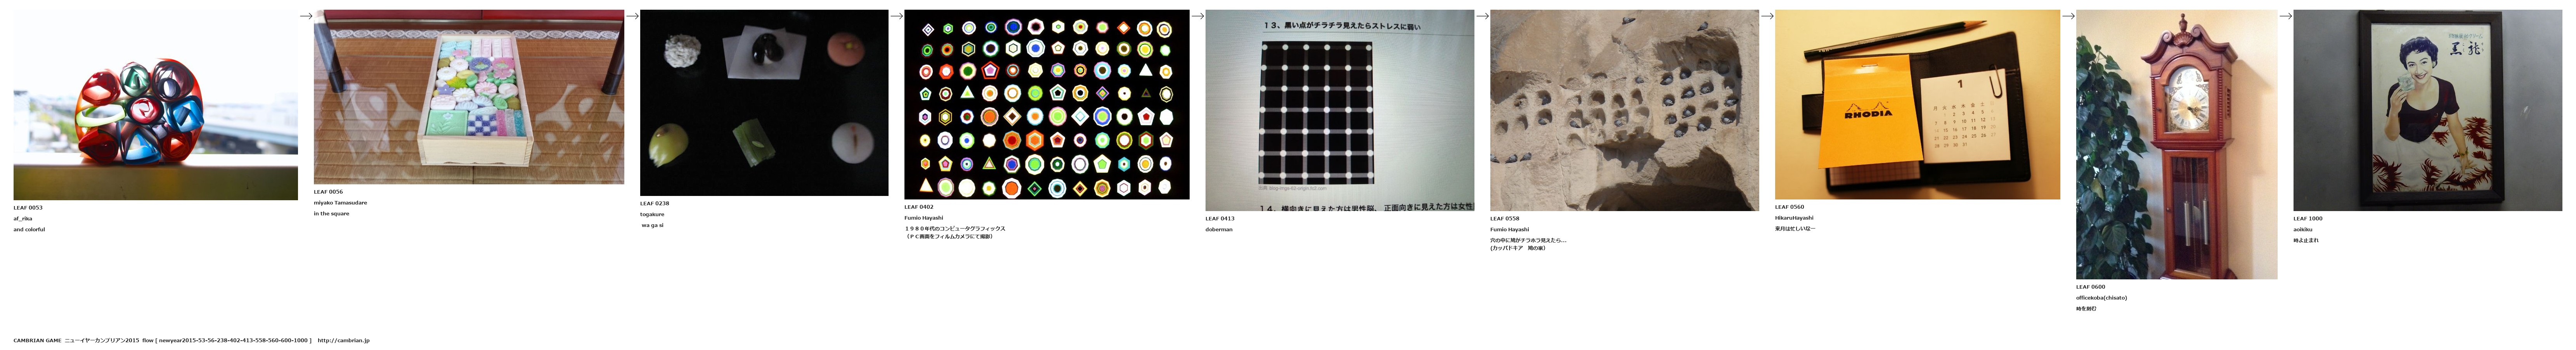
Task: Click the caption '1980年代のコンピュータグラフィックス'
Action: click(955, 229)
